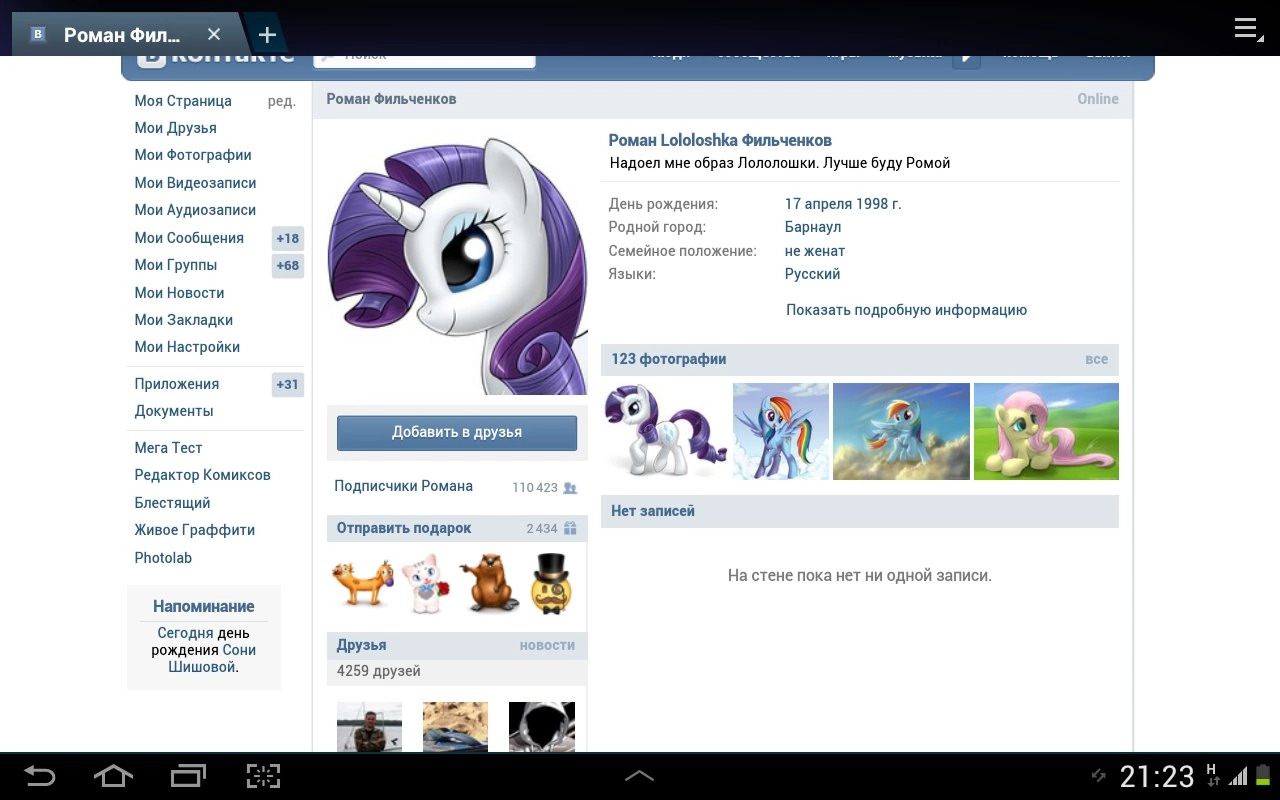Open Мои Видеозаписи
The image size is (1280, 800).
[196, 183]
